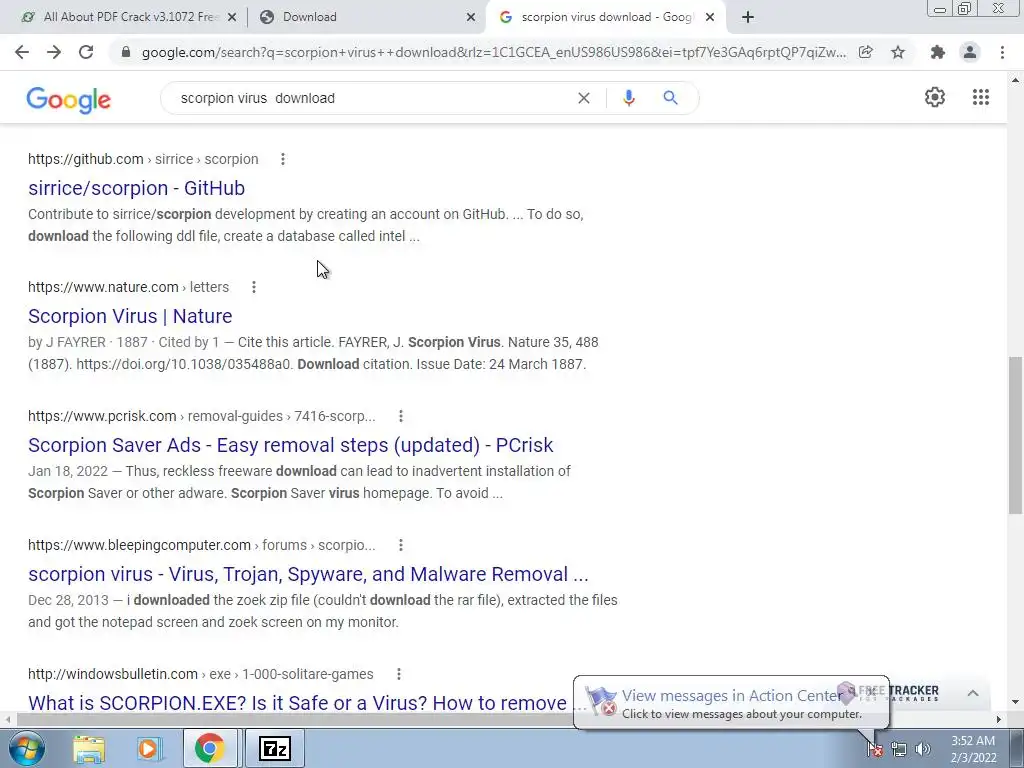Close the scorpion virus download tab
The height and width of the screenshot is (768, 1024).
(x=710, y=18)
